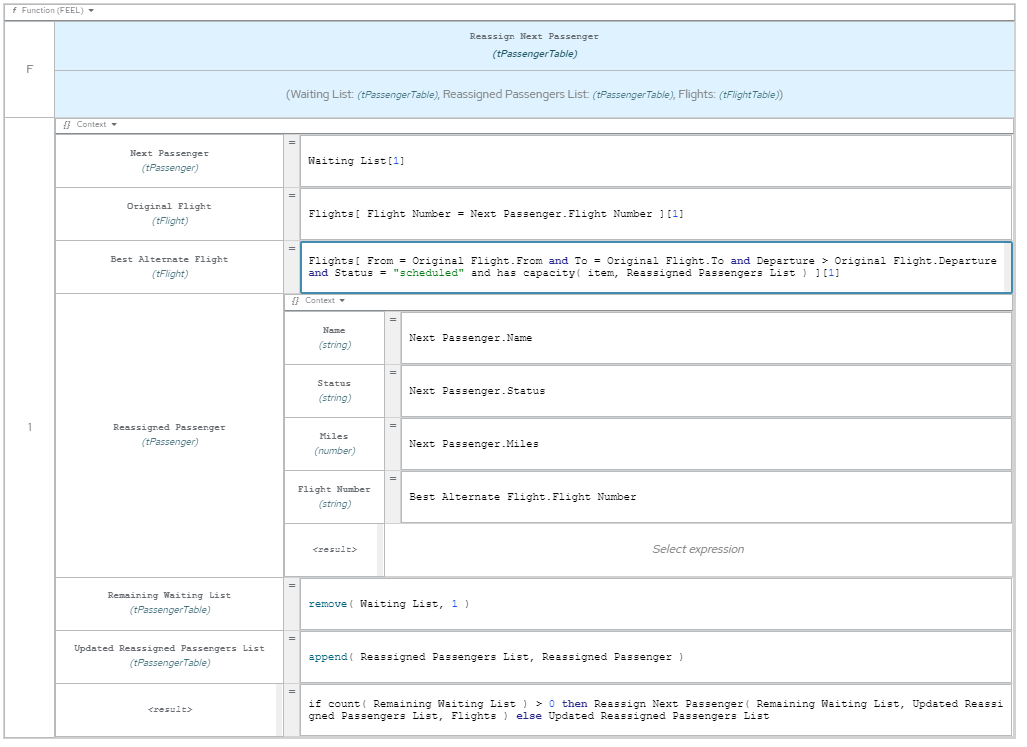Viewport: 1027px width, 747px height.
Task: Edit the Next Passenger.Miles expression
Action: point(706,444)
